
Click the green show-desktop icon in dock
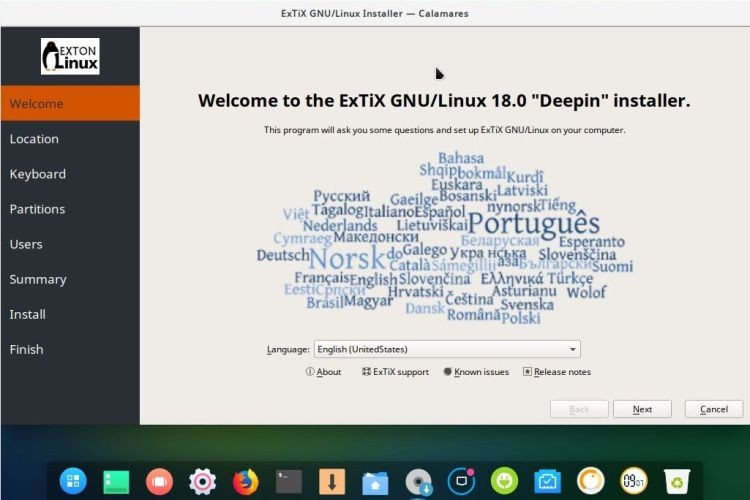[x=116, y=481]
